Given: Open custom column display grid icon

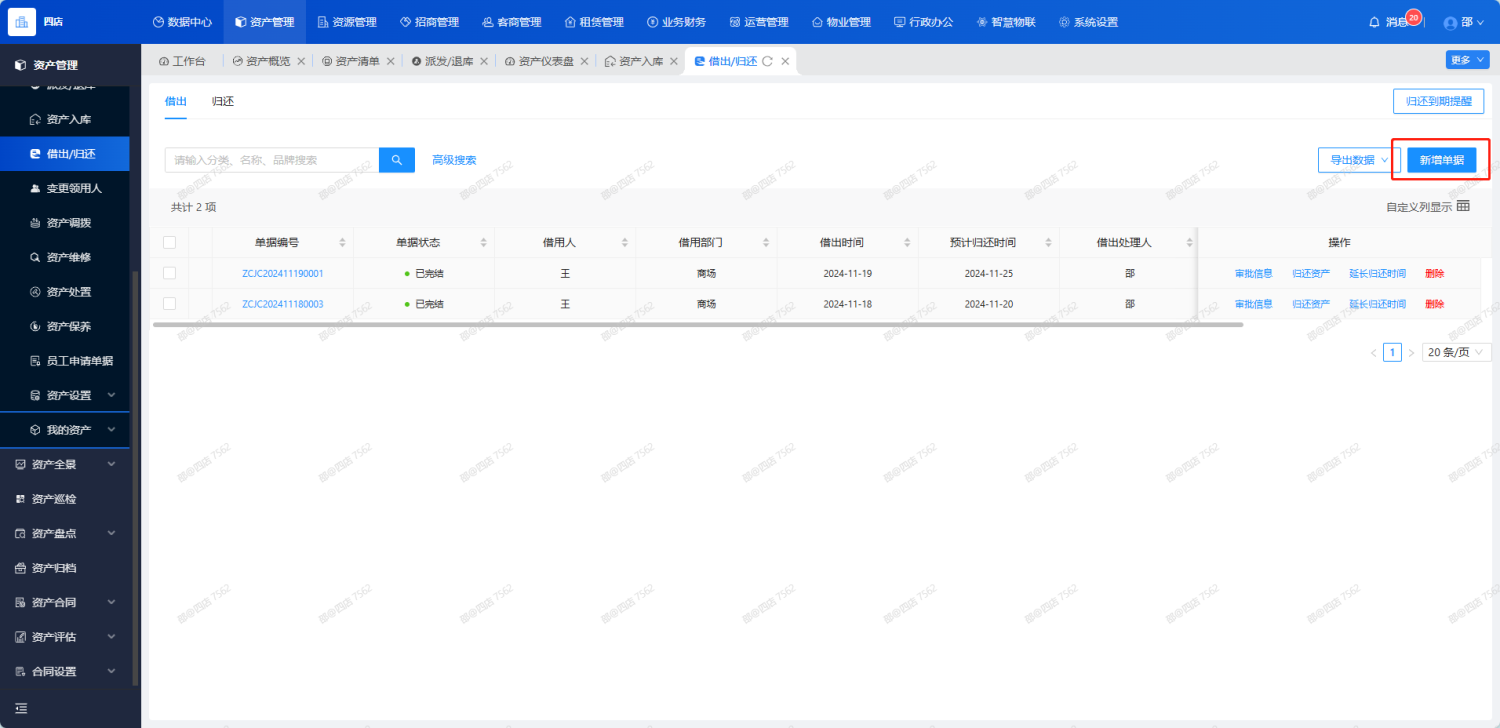Looking at the screenshot, I should click(1463, 207).
